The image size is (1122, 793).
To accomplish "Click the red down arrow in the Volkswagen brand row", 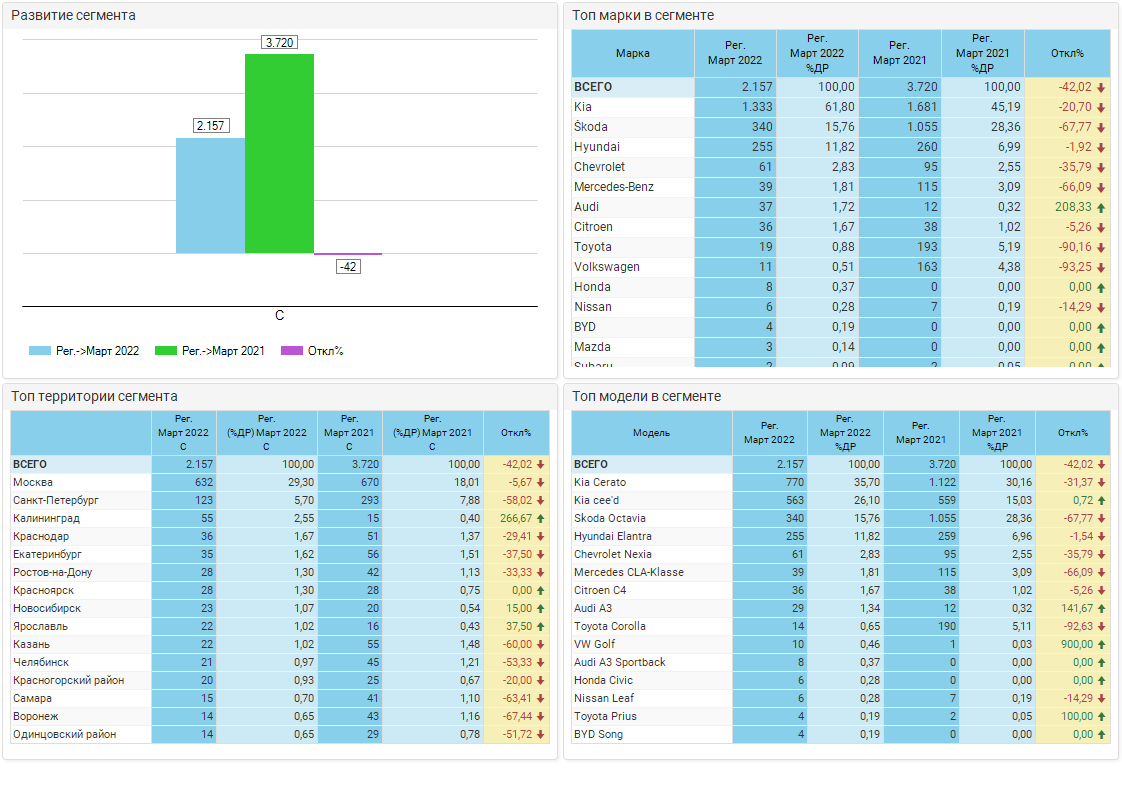I will 1101,267.
